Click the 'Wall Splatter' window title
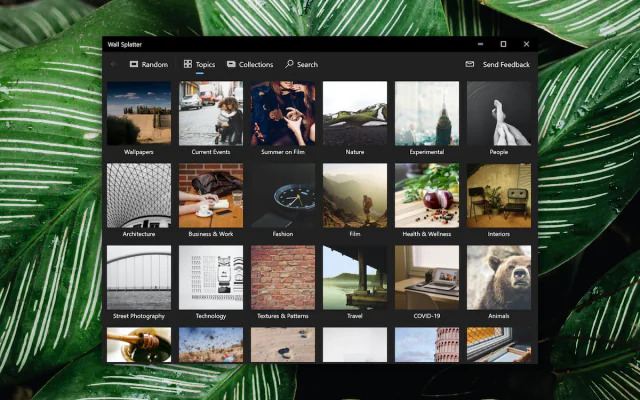The width and height of the screenshot is (640, 400). pyautogui.click(x=124, y=44)
